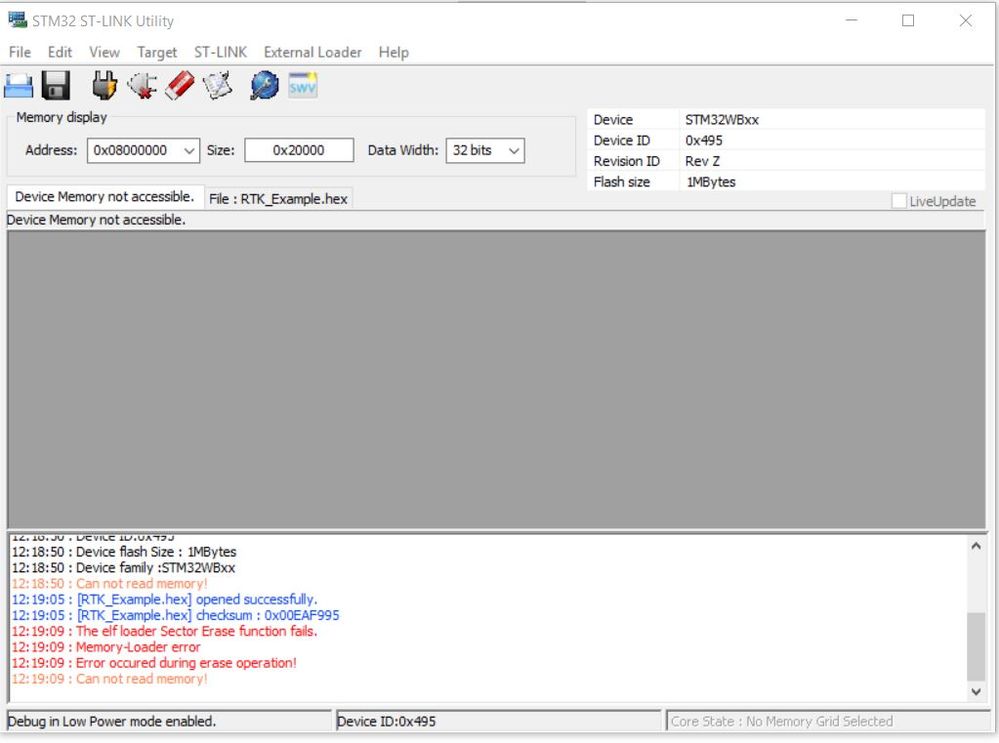The image size is (999, 743).
Task: Switch to Device Memory not accessible tab
Action: (x=104, y=197)
